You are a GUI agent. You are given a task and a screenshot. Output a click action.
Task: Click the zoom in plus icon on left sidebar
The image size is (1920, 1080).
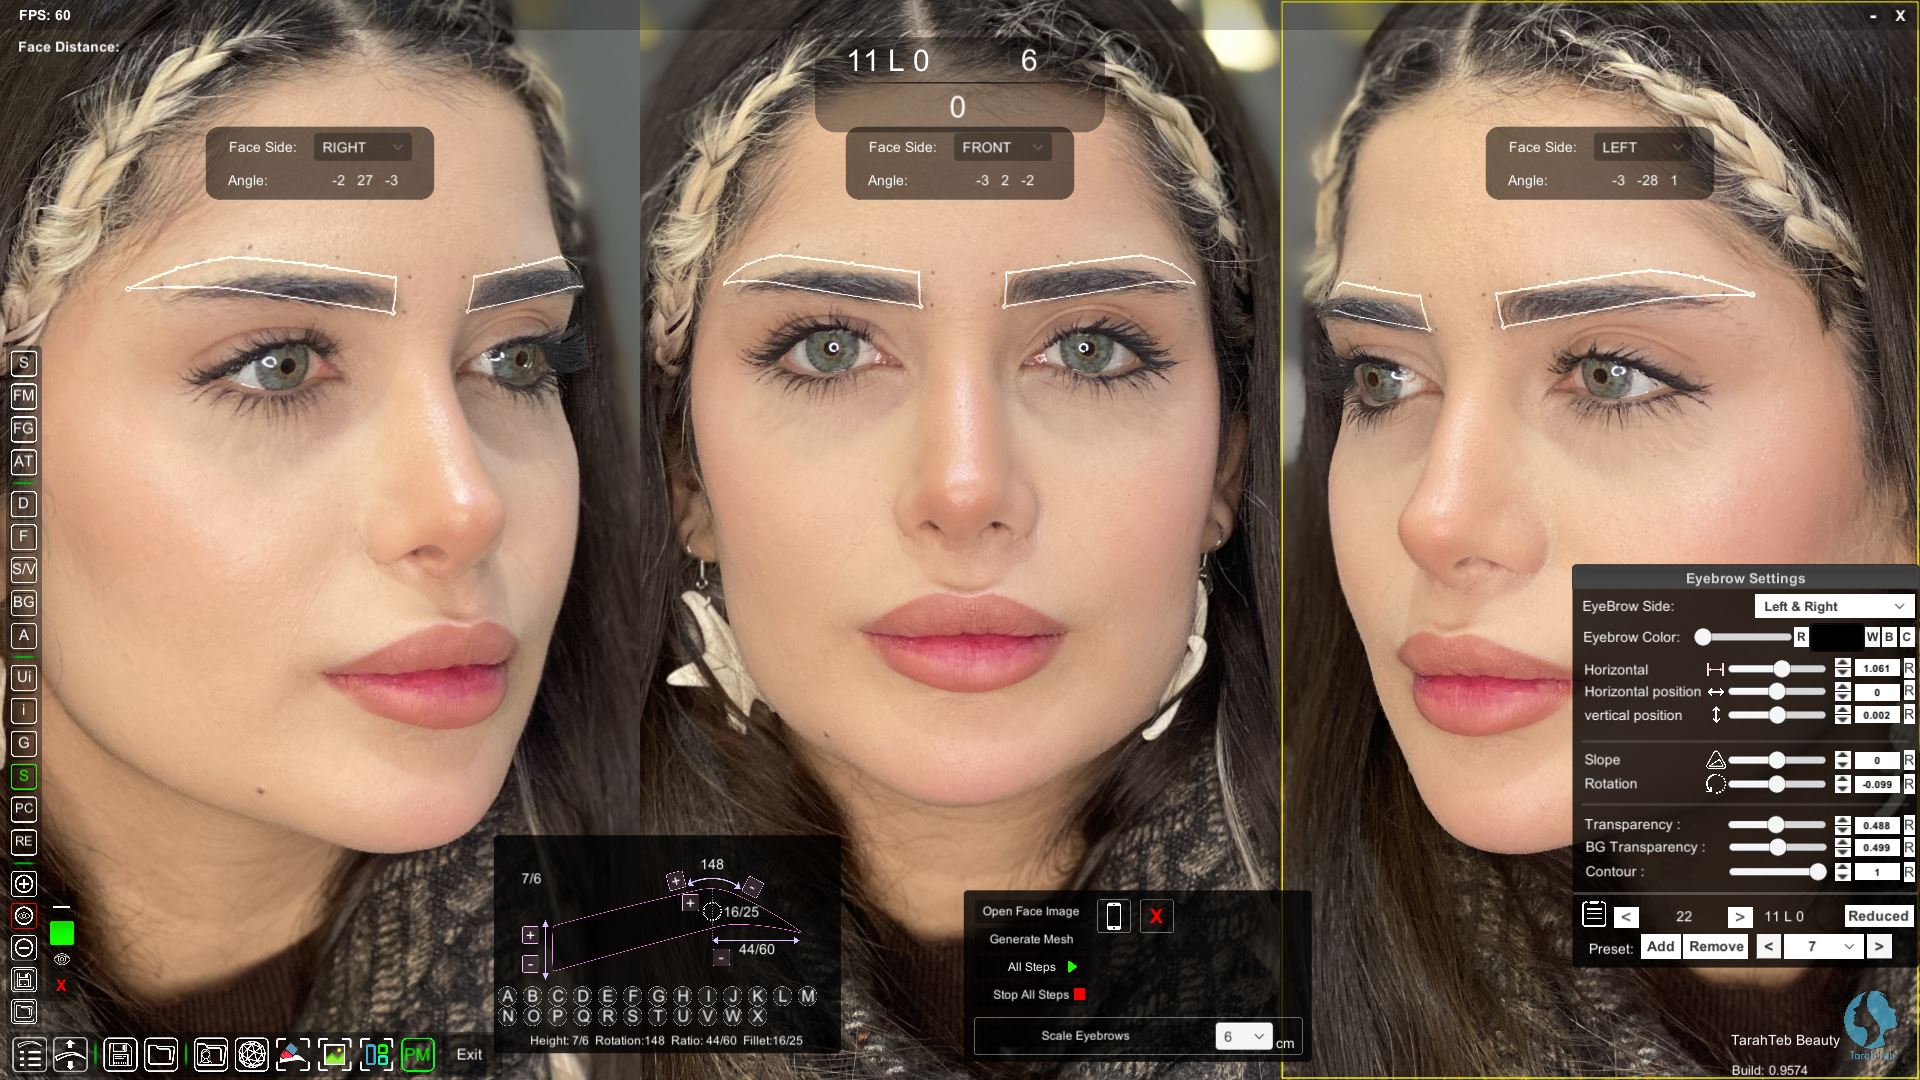24,884
